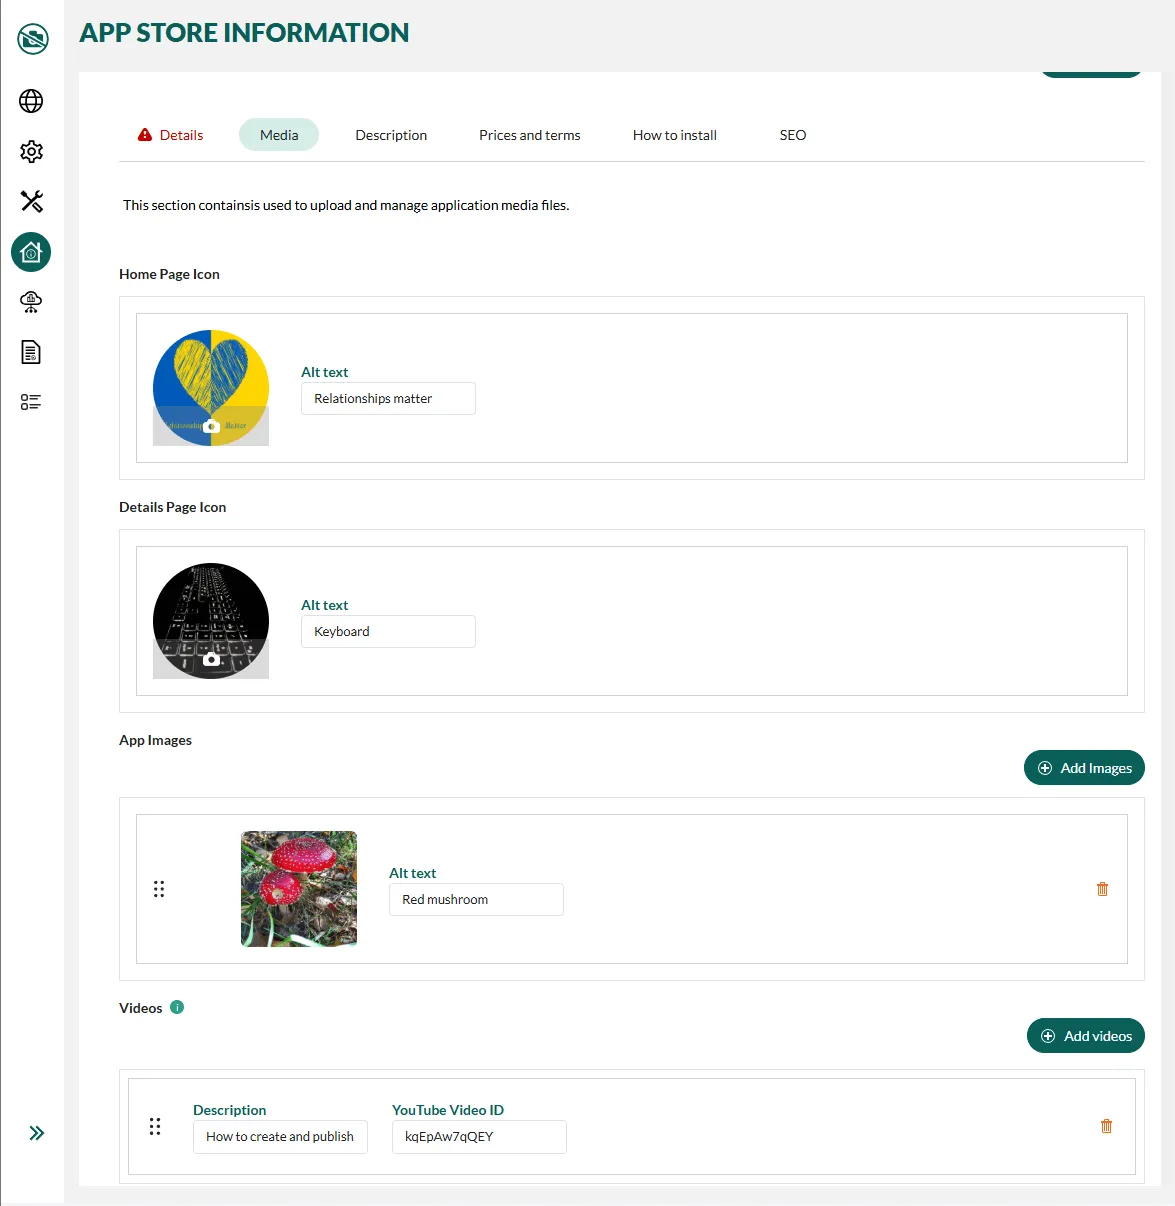The width and height of the screenshot is (1175, 1206).
Task: Switch to the Details tab
Action: [x=171, y=135]
